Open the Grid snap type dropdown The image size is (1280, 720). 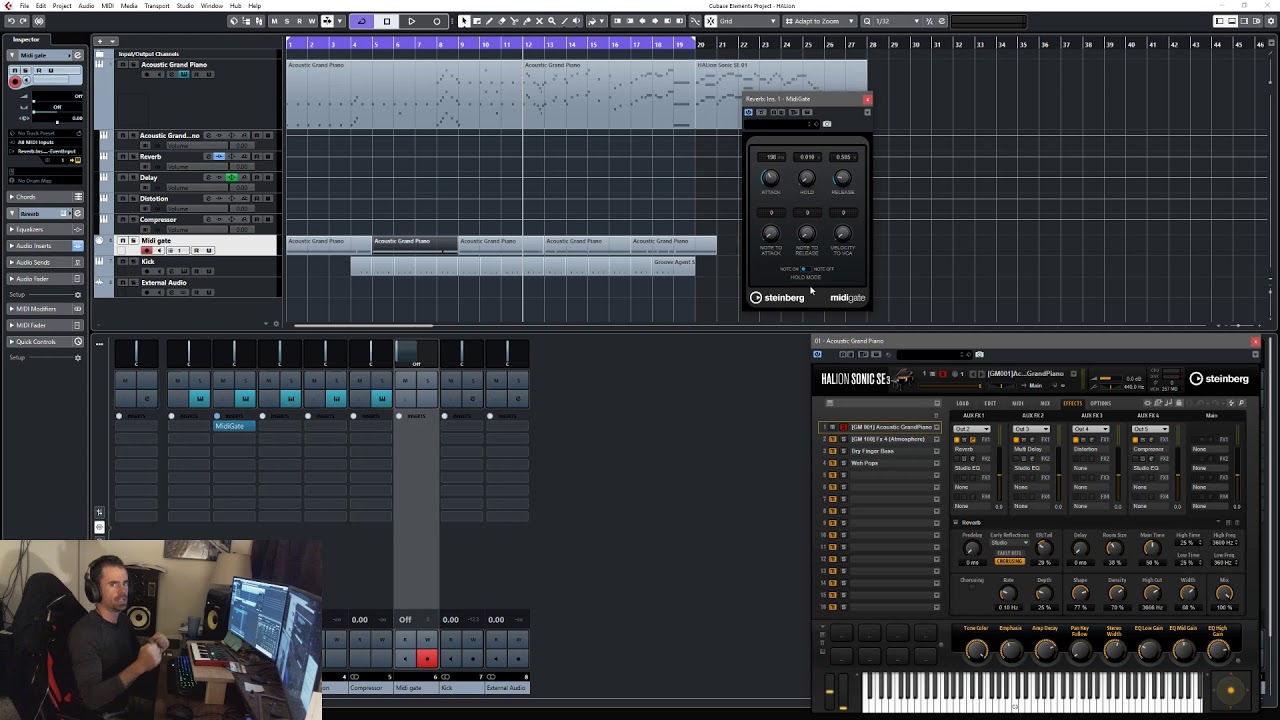[x=748, y=21]
